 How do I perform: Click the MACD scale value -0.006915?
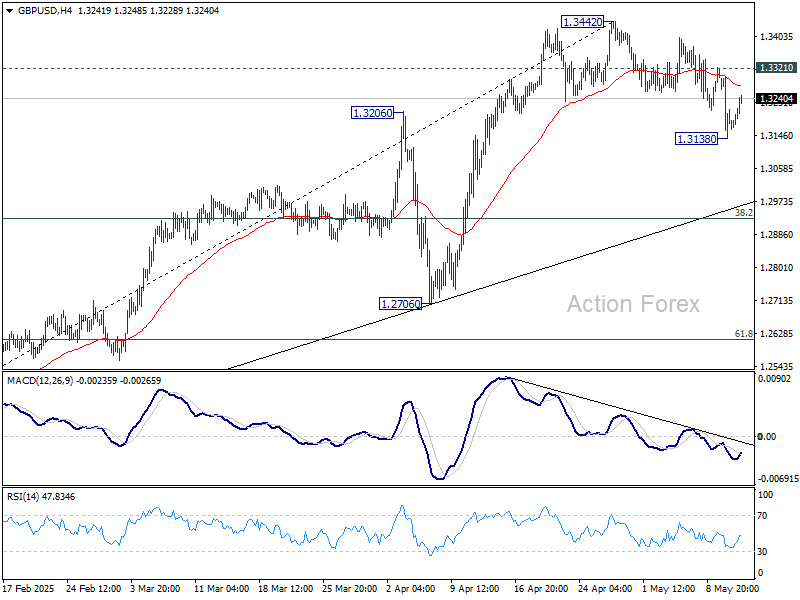778,479
